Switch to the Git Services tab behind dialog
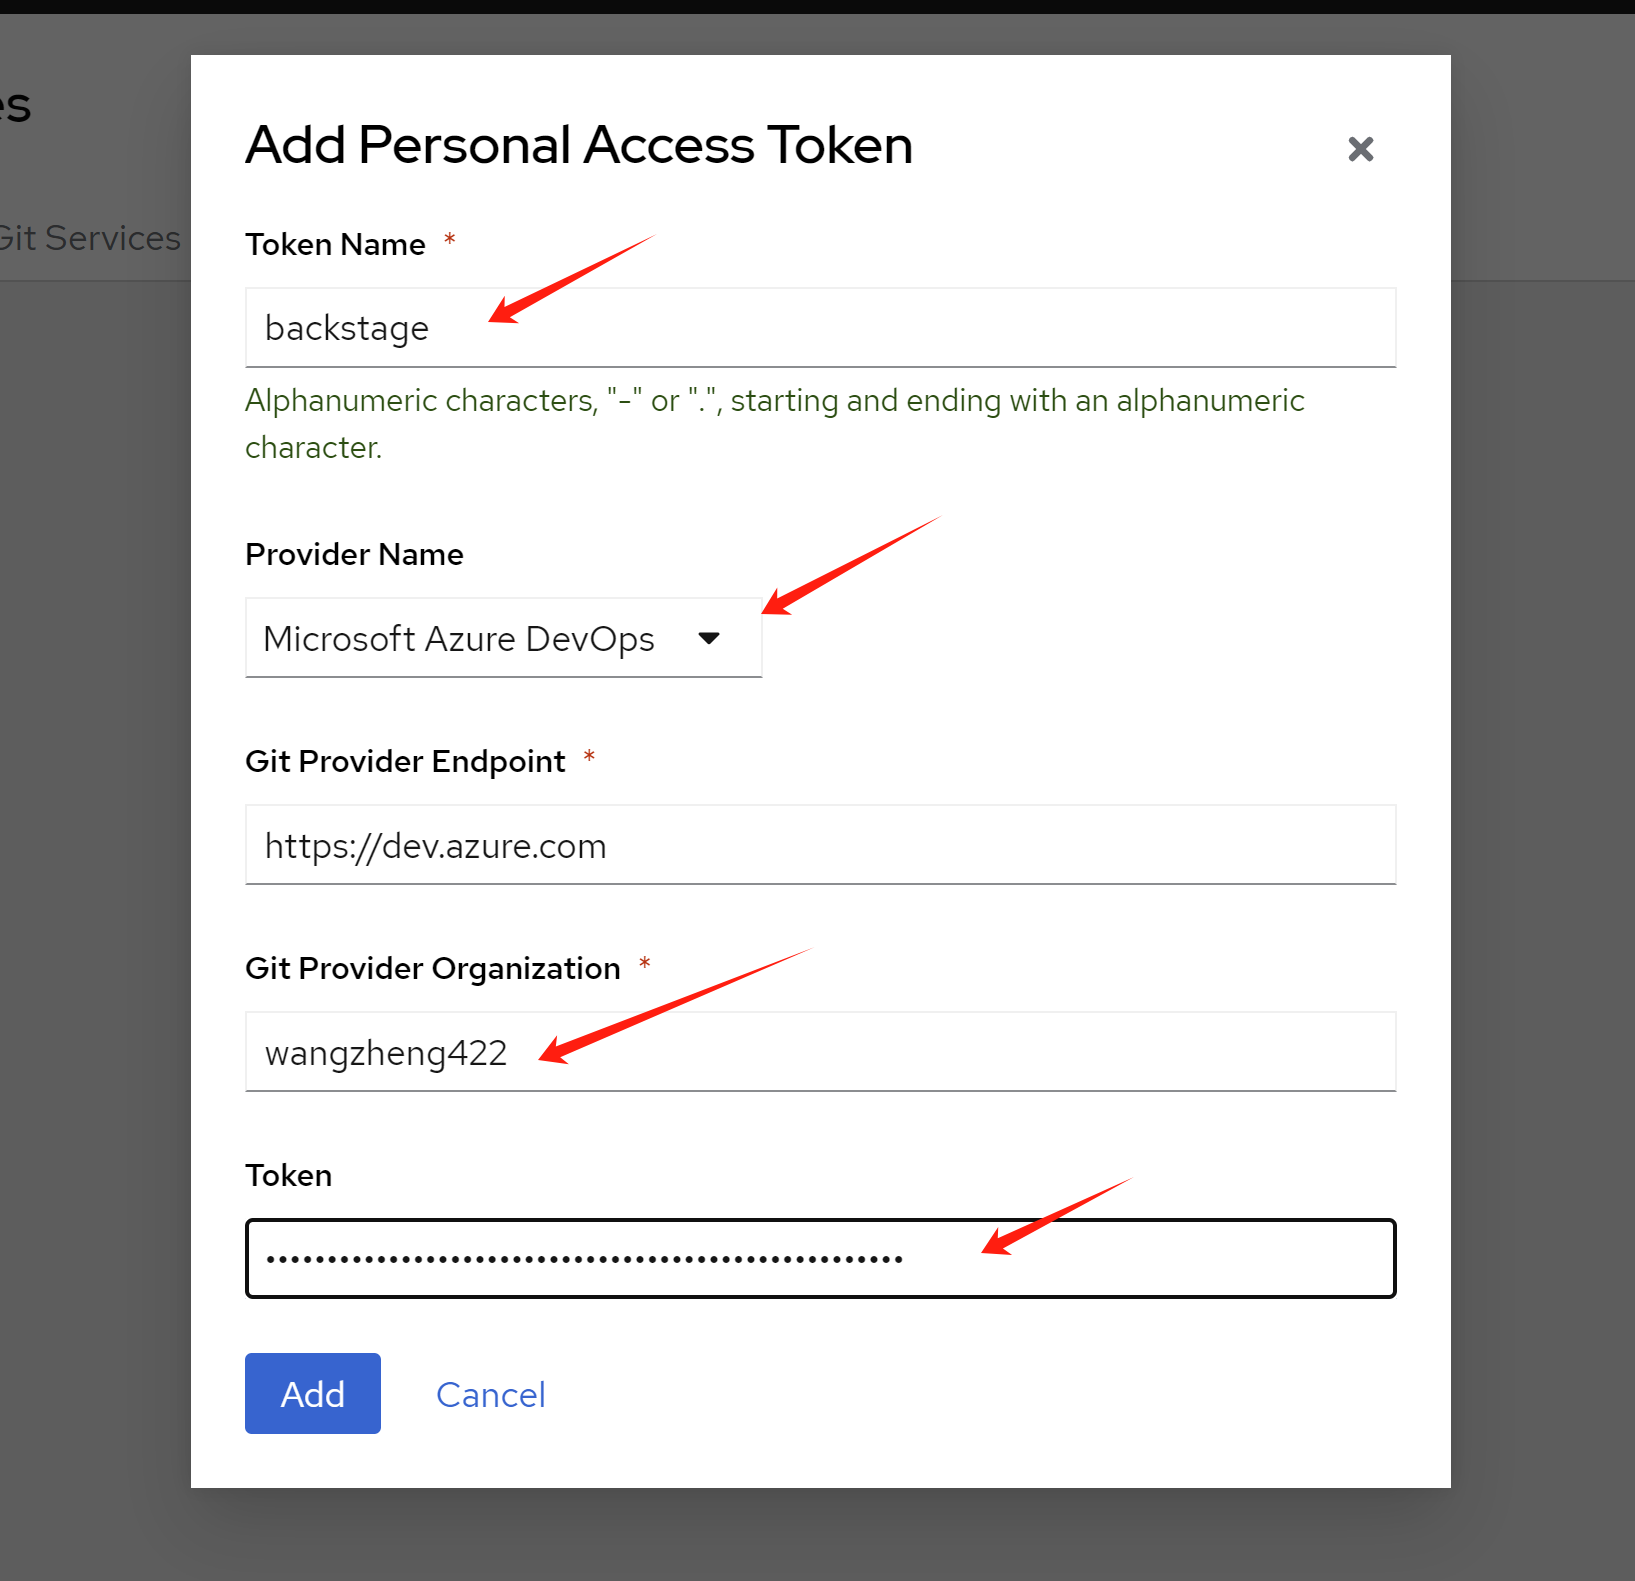This screenshot has height=1581, width=1635. tap(90, 238)
